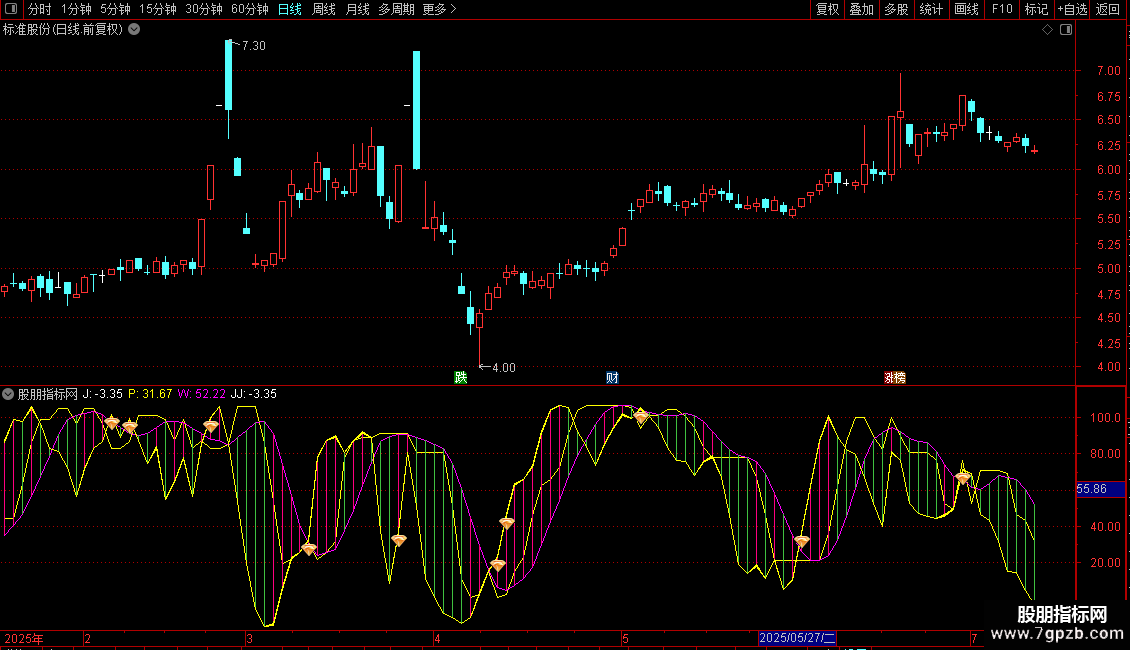Image resolution: width=1130 pixels, height=650 pixels.
Task: Open the F10 company info
Action: pyautogui.click(x=1002, y=9)
